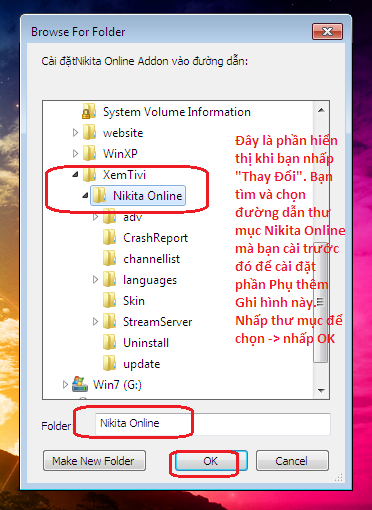Select the Win7 (G:) drive label
The height and width of the screenshot is (510, 372).
coord(117,385)
